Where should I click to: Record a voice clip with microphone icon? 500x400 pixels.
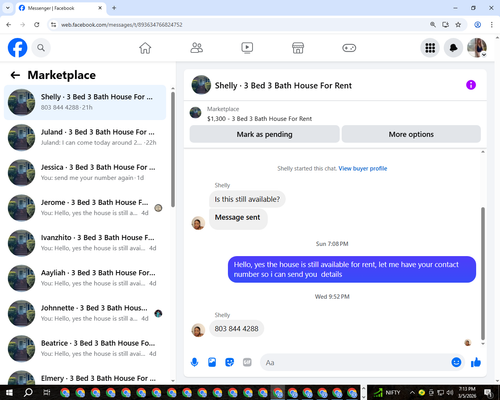click(x=194, y=362)
